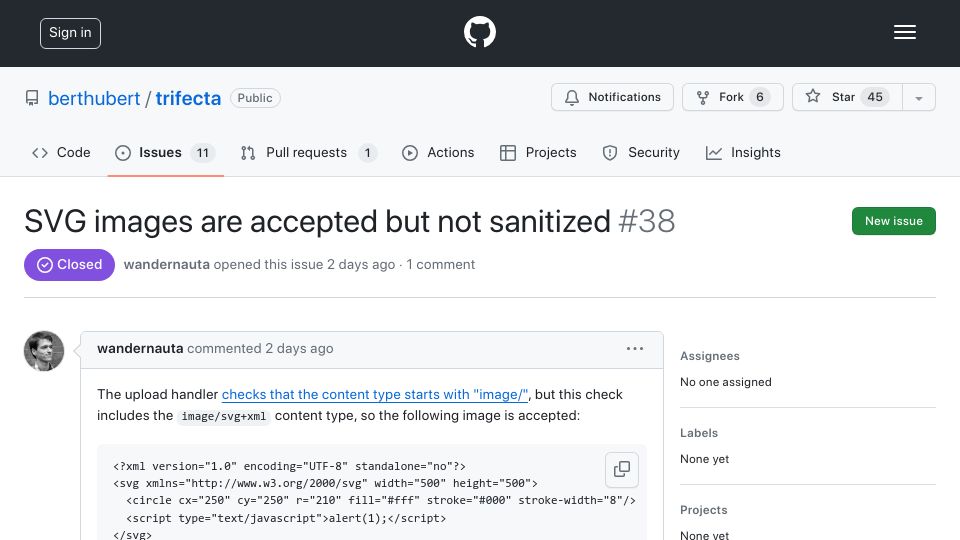Open the '2 days ago' comment timestamp link
Screen dimensions: 960x540
(299, 348)
